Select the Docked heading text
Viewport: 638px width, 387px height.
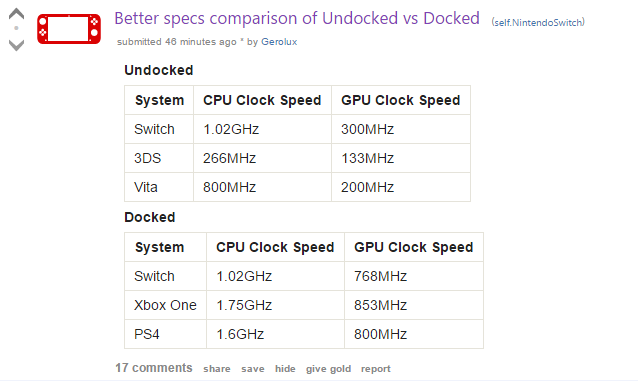click(x=150, y=217)
